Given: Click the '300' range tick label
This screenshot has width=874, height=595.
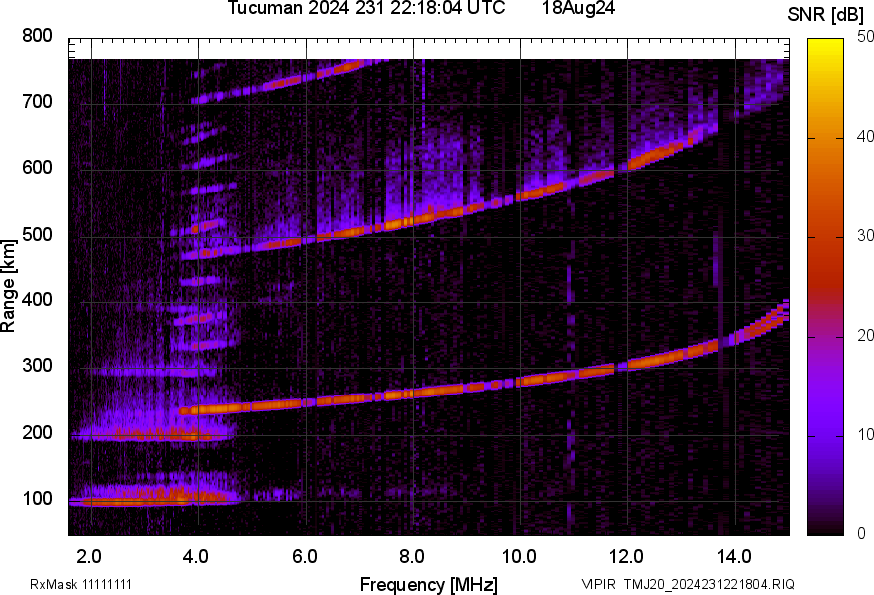Looking at the screenshot, I should (37, 366).
